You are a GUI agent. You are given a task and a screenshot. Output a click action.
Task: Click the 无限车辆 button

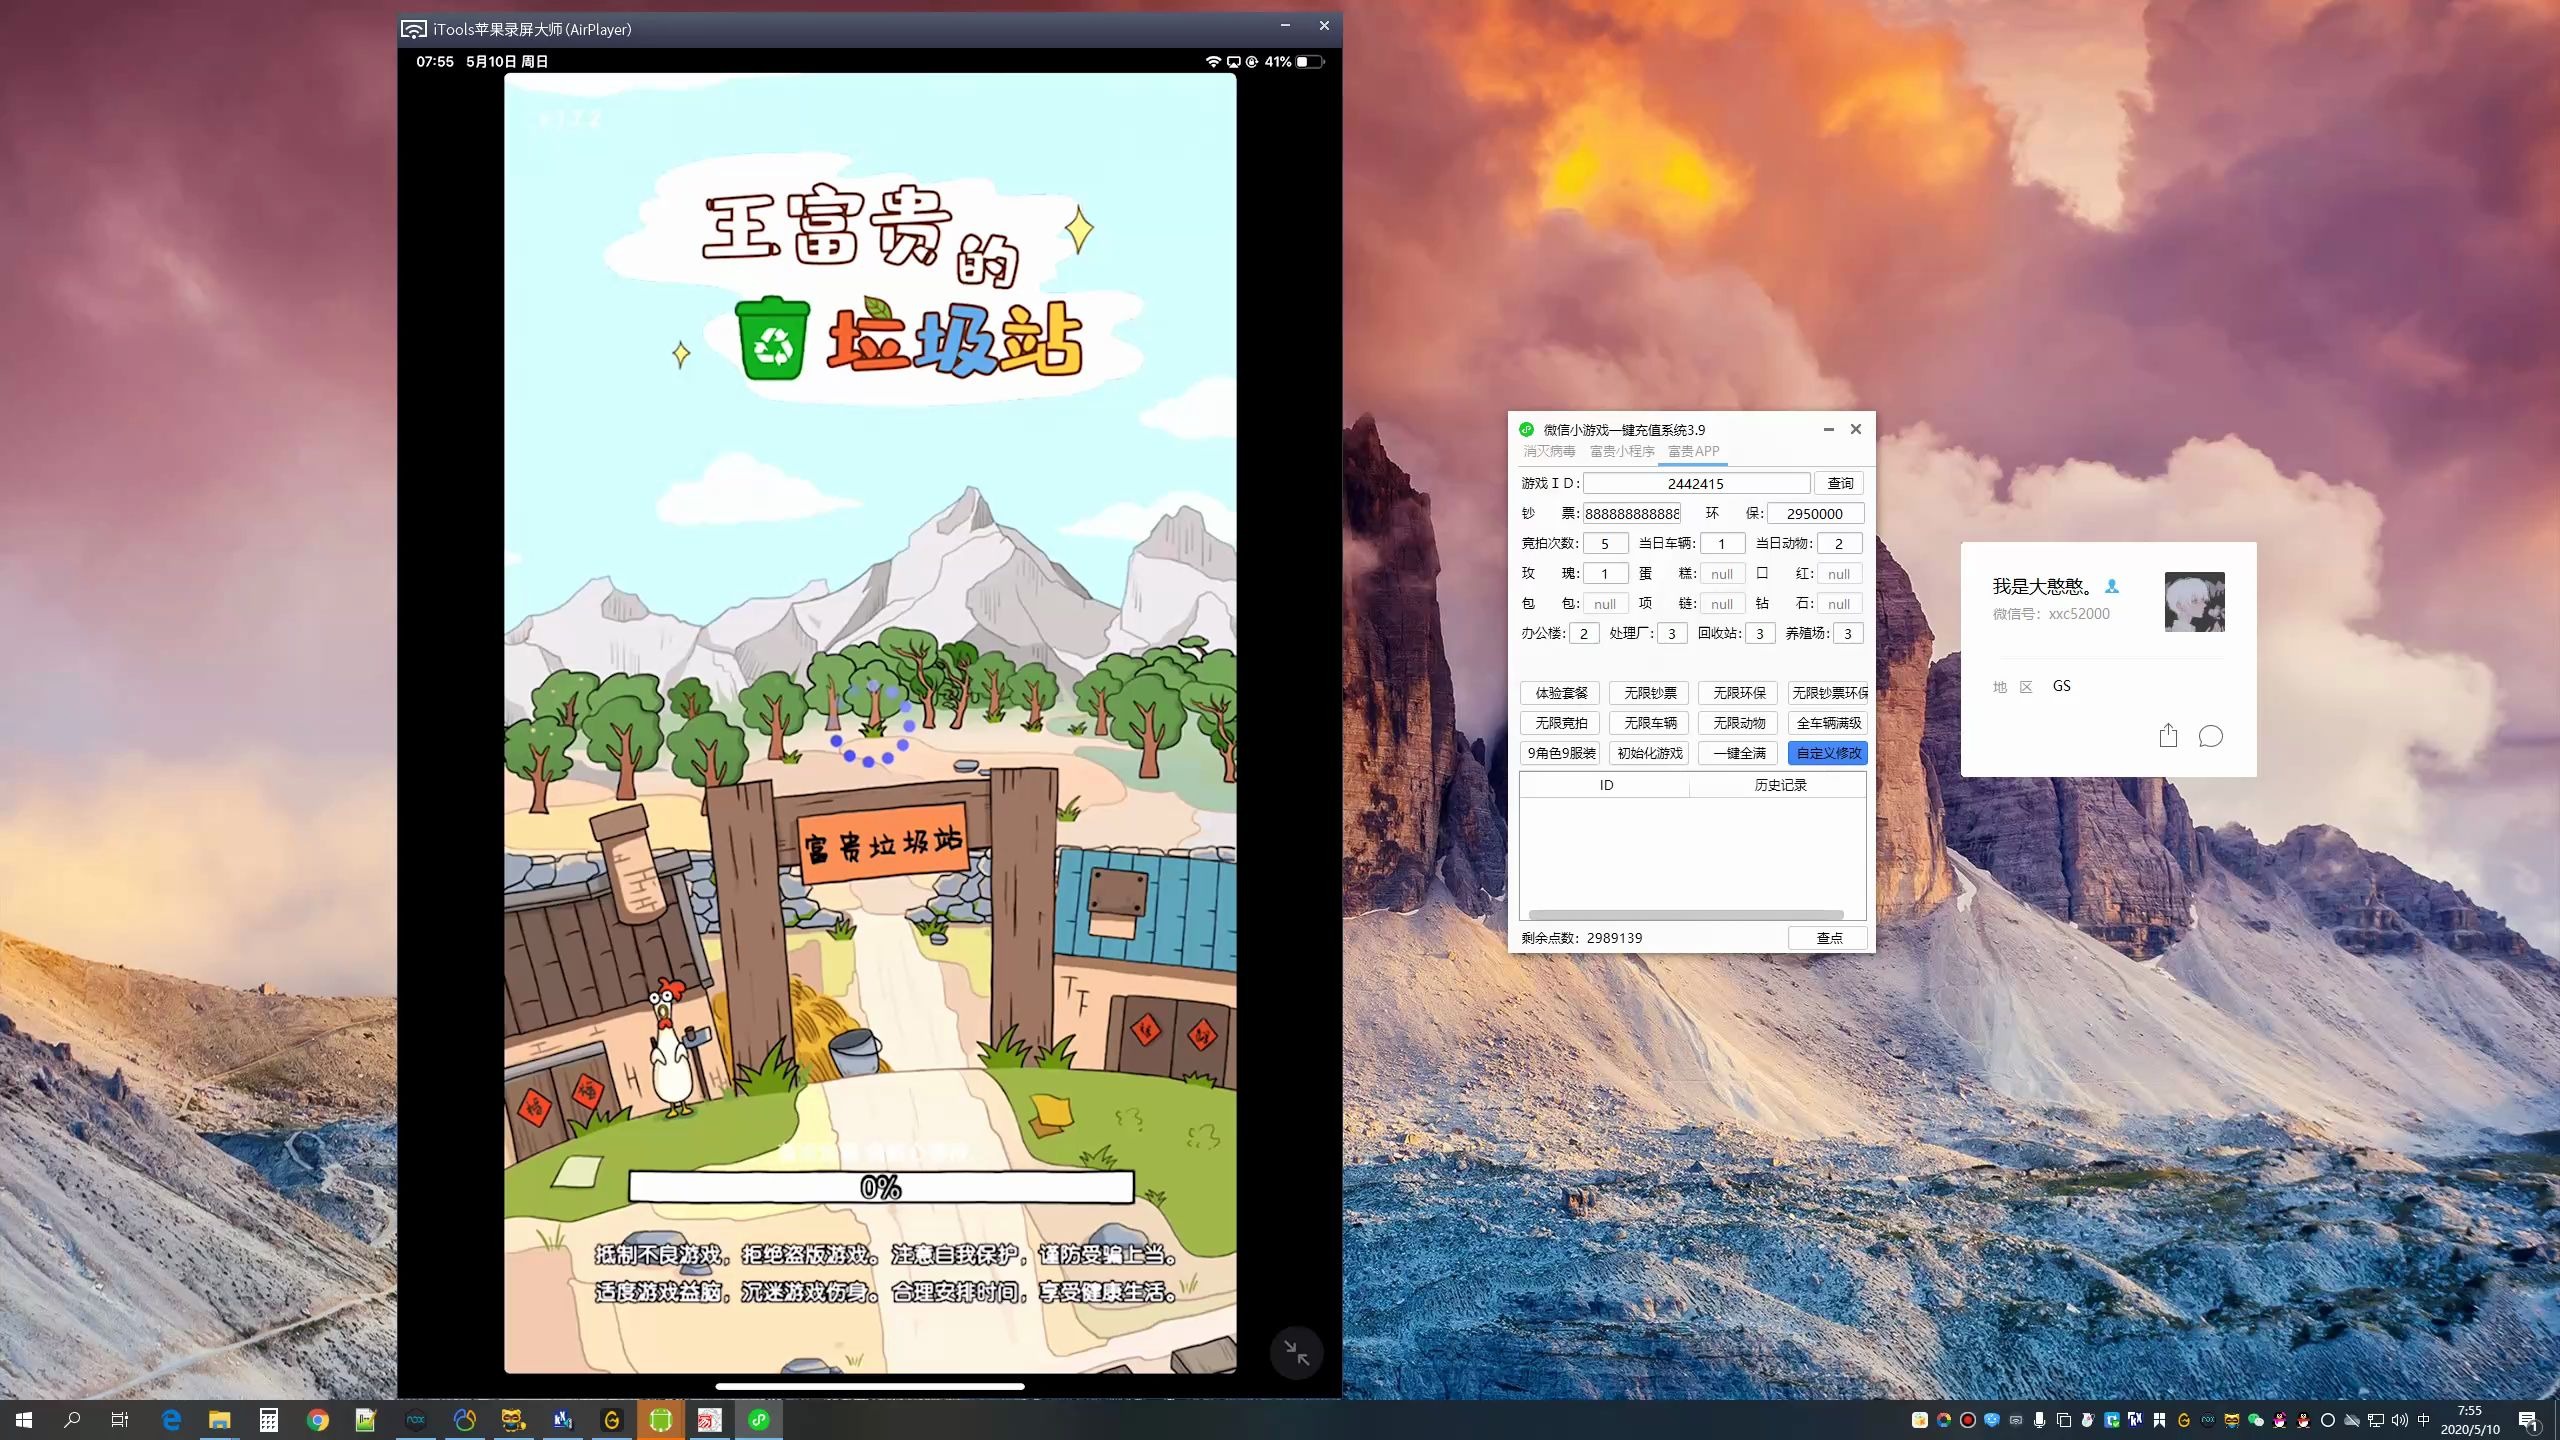click(x=1649, y=723)
